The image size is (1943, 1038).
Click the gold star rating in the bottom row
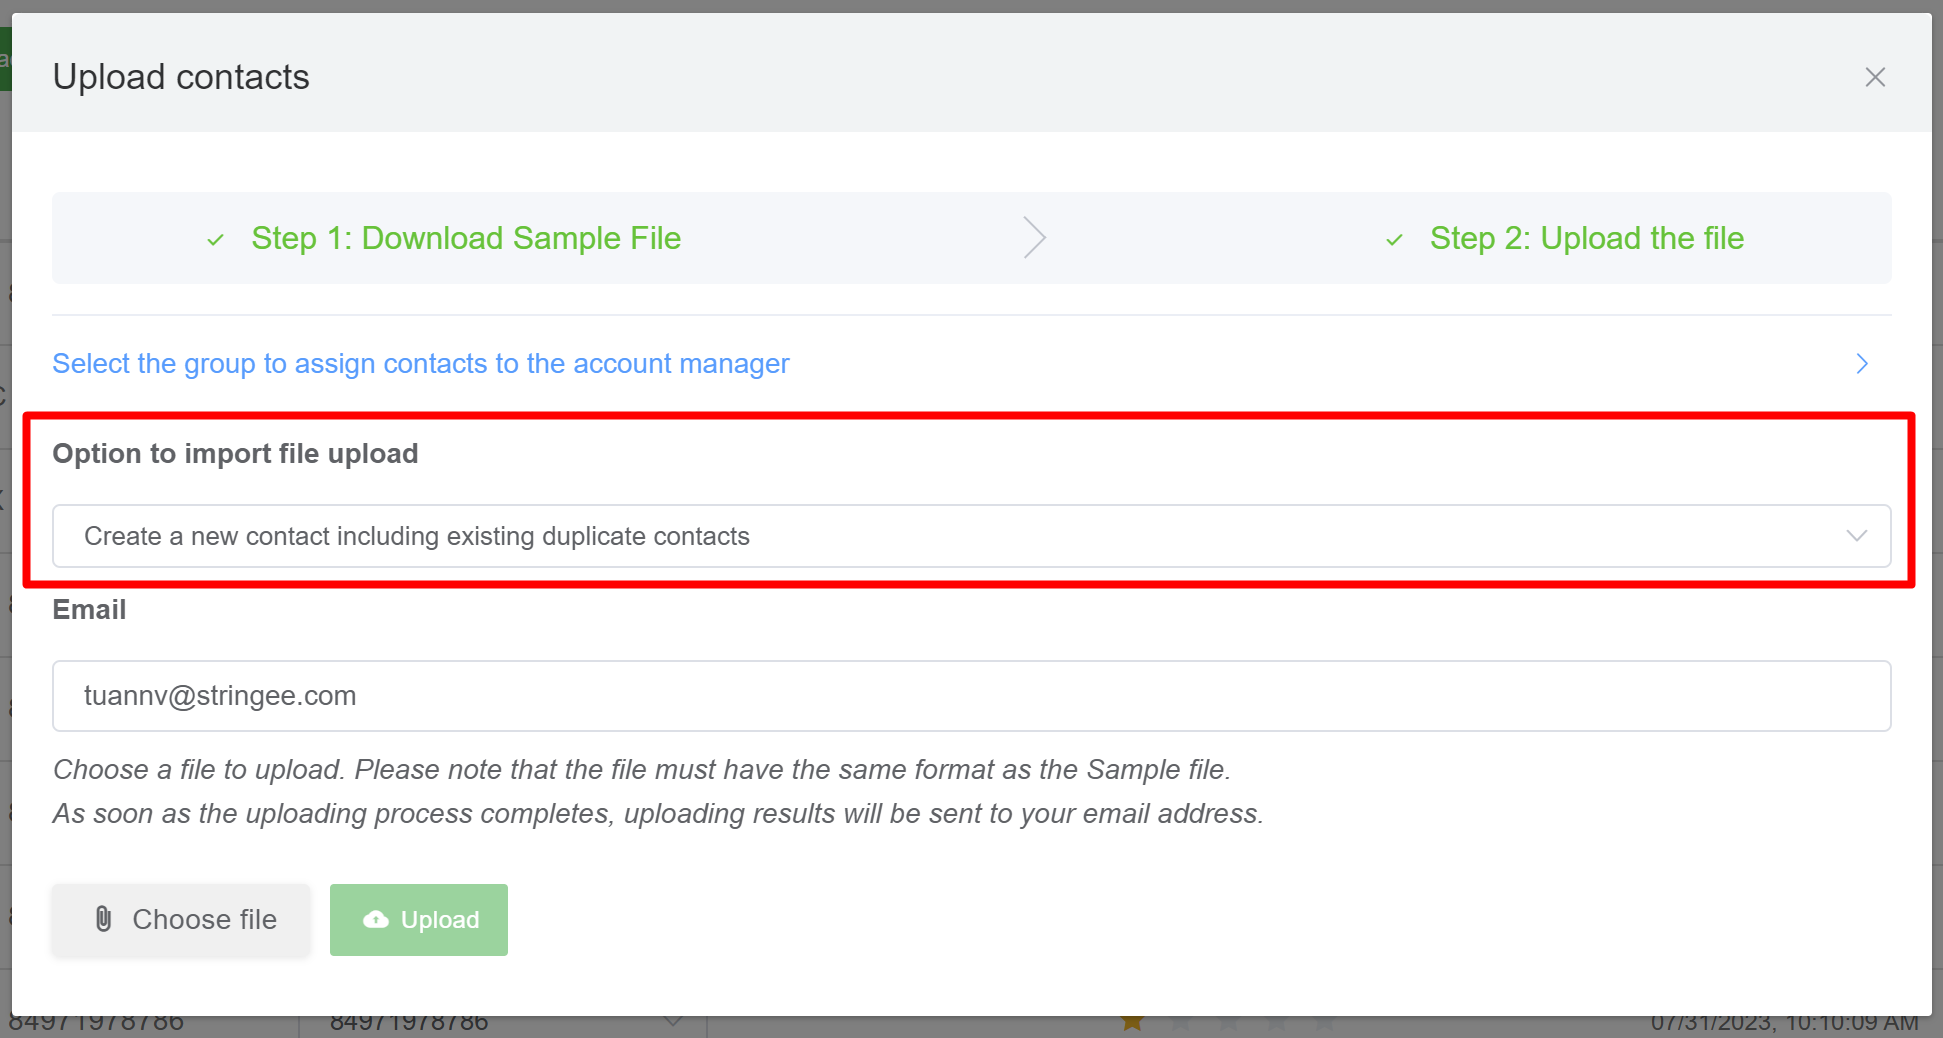click(x=1132, y=1023)
